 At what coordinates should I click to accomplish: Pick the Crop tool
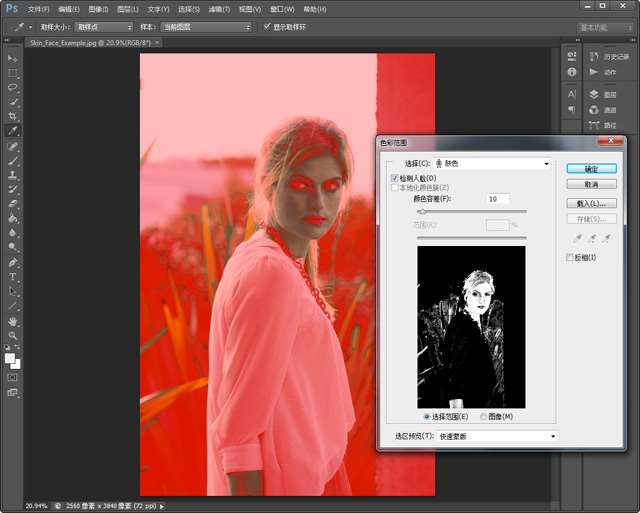13,116
